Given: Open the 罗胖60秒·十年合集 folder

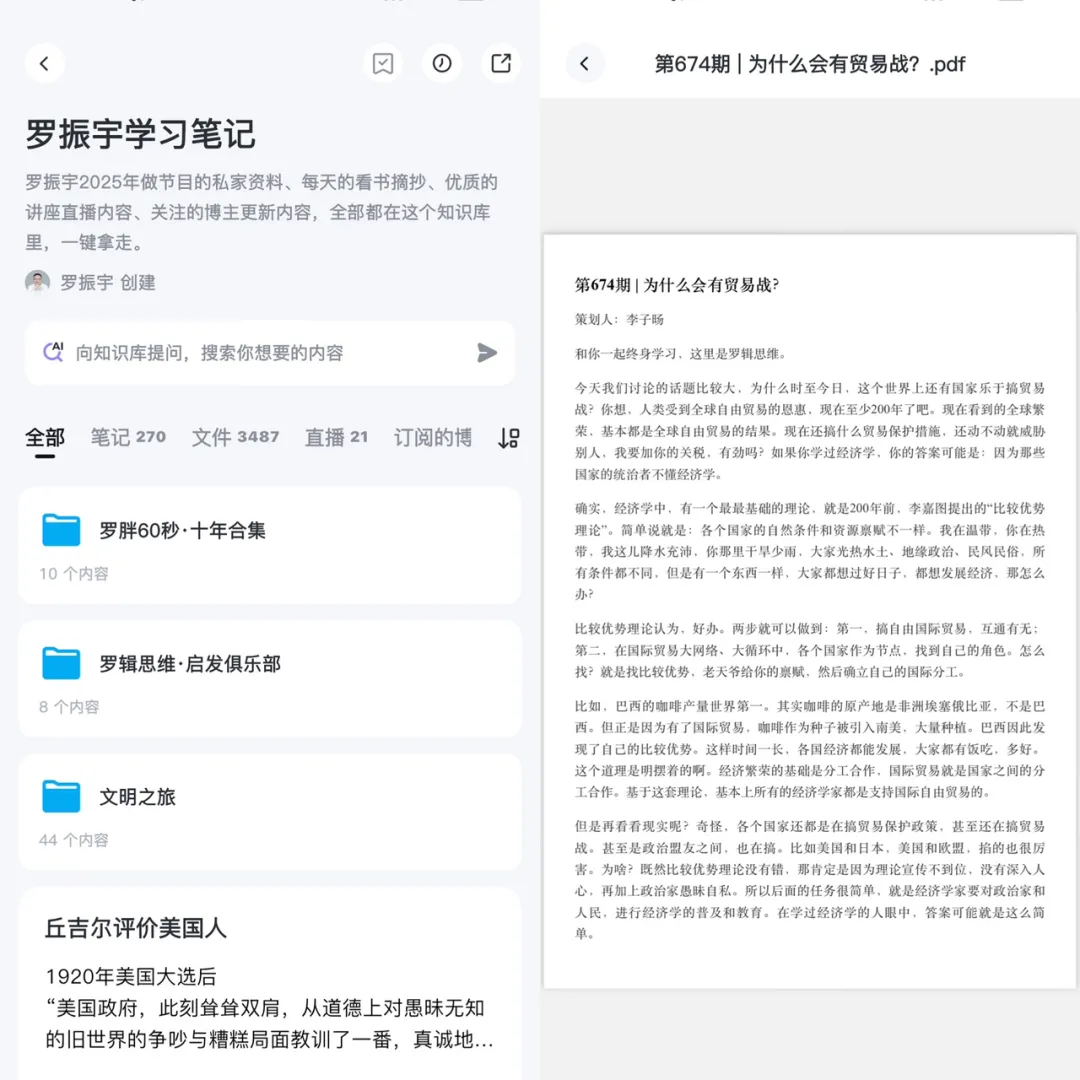Looking at the screenshot, I should coord(270,545).
